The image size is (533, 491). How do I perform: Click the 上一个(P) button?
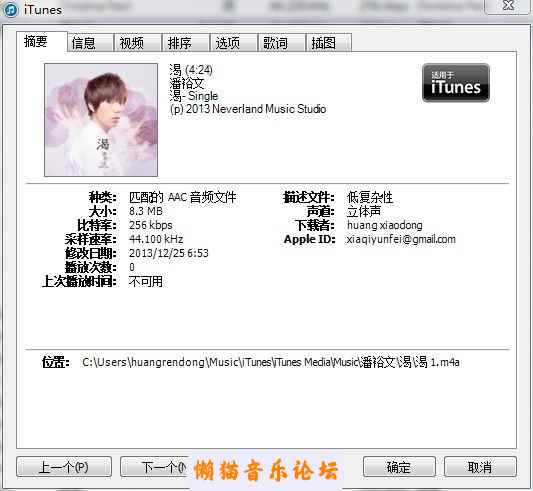[x=64, y=467]
